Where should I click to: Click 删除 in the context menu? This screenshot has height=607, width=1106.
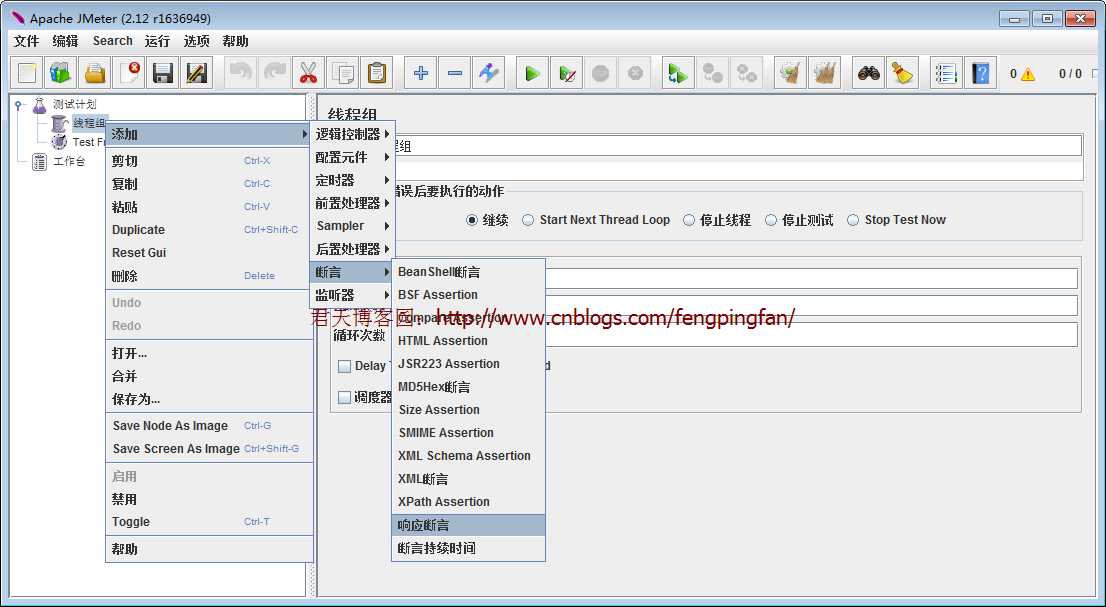click(x=209, y=276)
